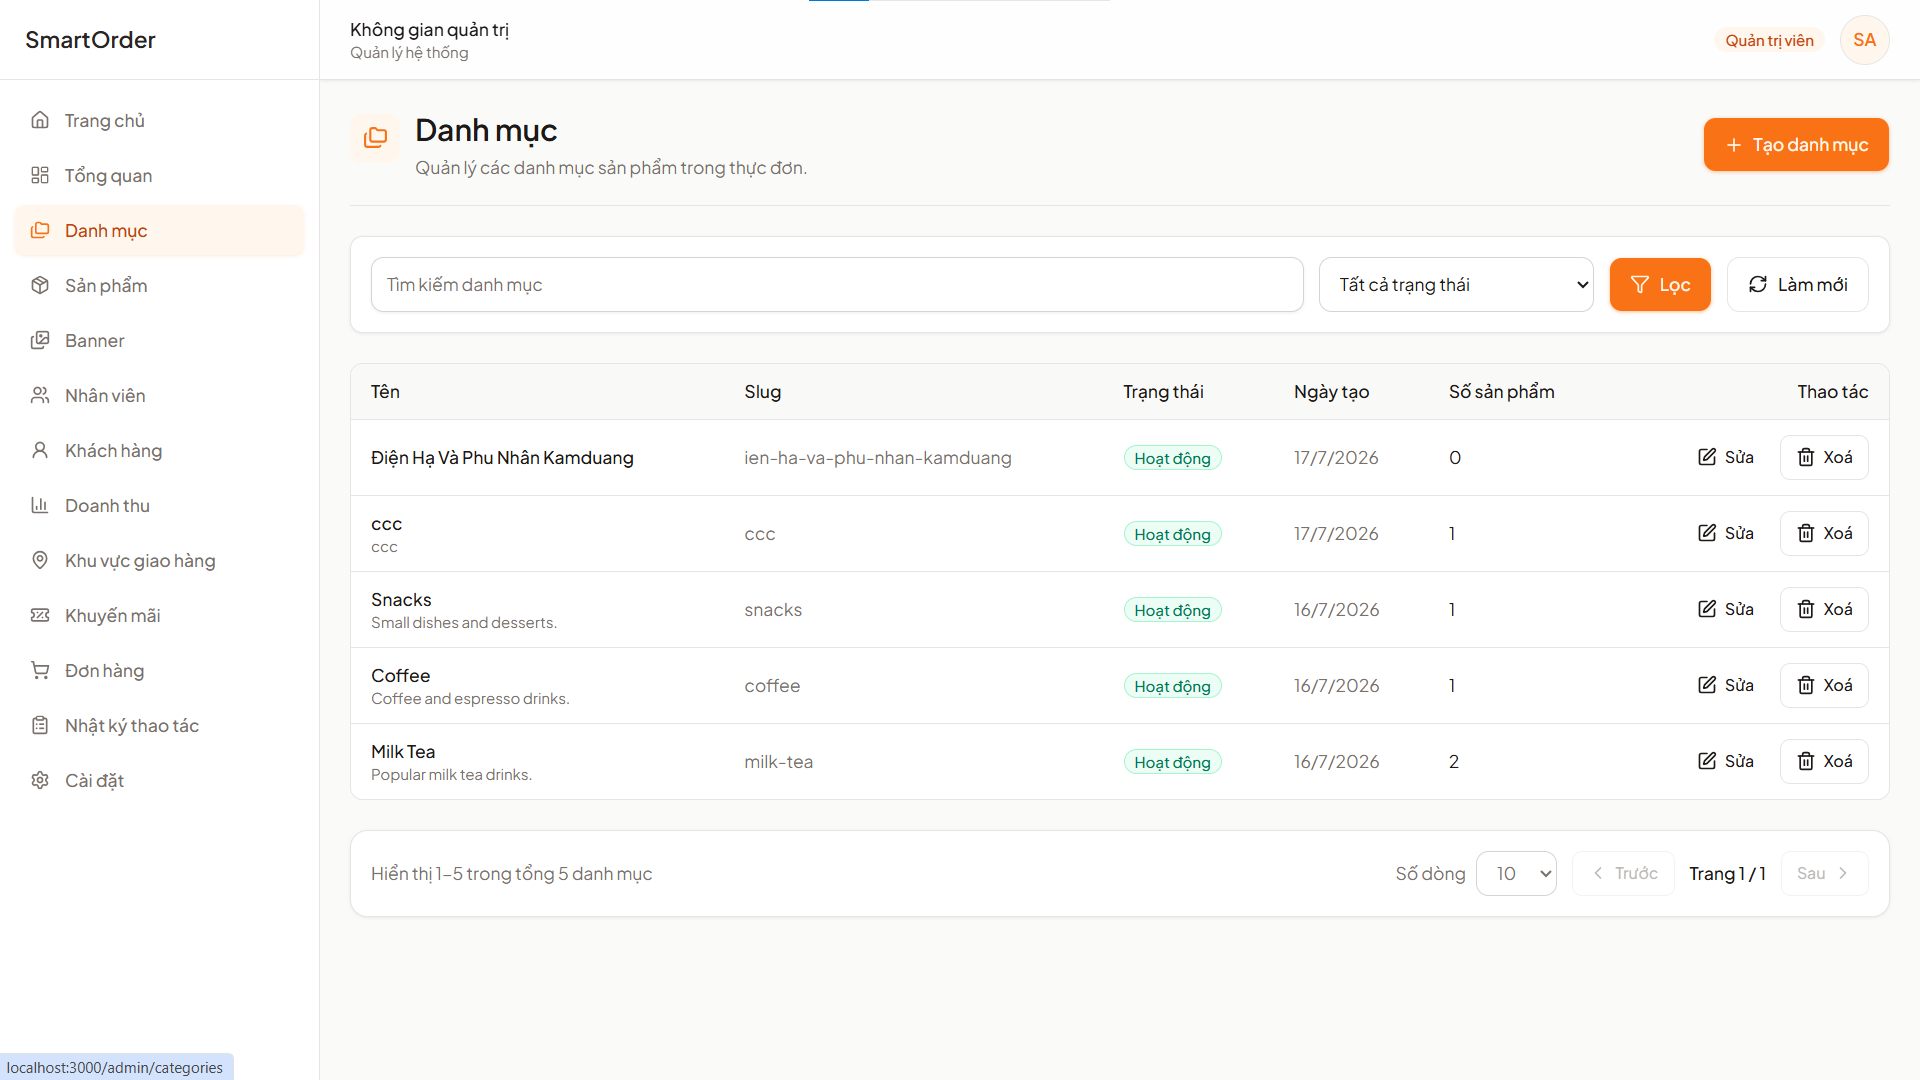Click the Khách hàng user icon
This screenshot has width=1920, height=1080.
pos(40,450)
